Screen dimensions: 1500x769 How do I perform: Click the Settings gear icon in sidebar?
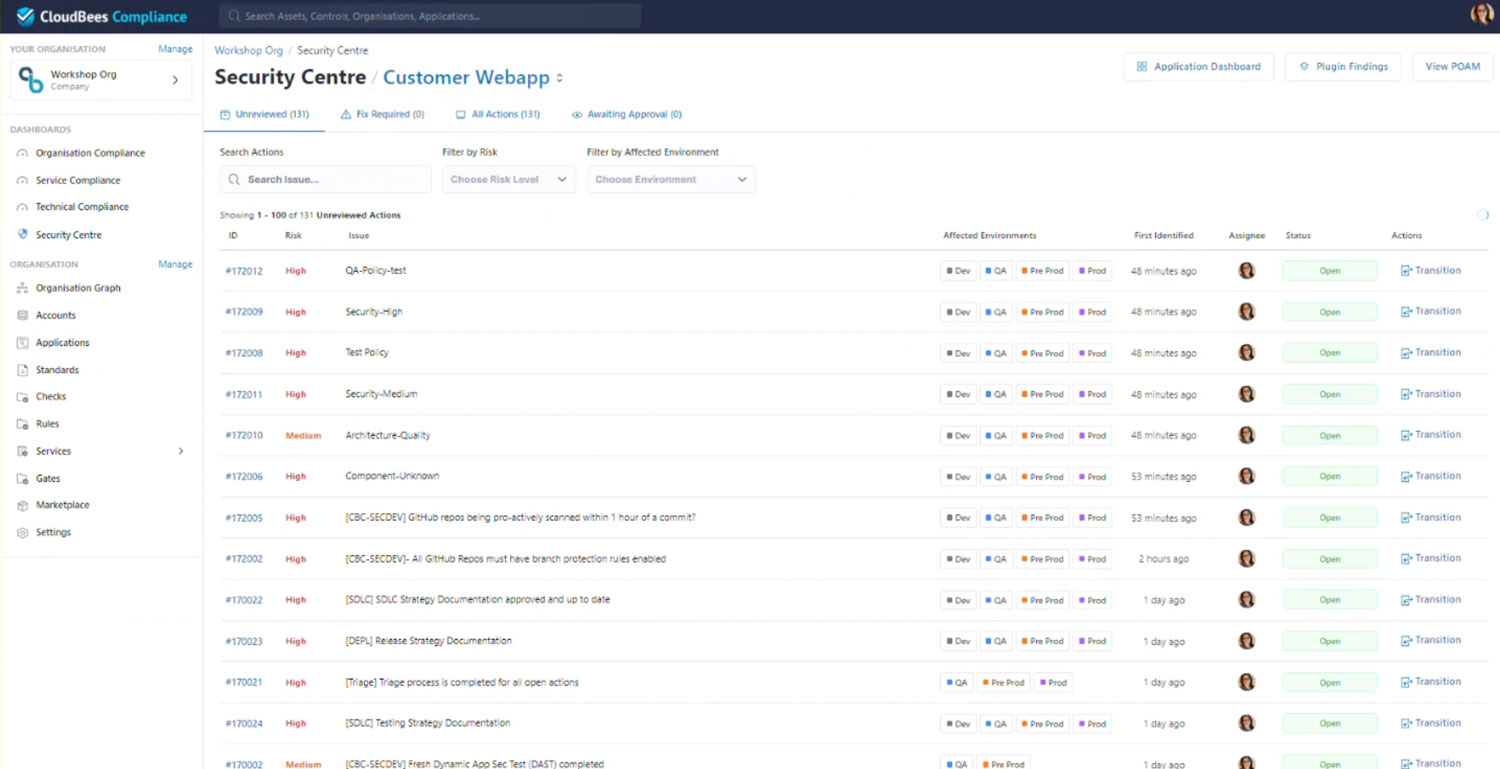pos(23,532)
